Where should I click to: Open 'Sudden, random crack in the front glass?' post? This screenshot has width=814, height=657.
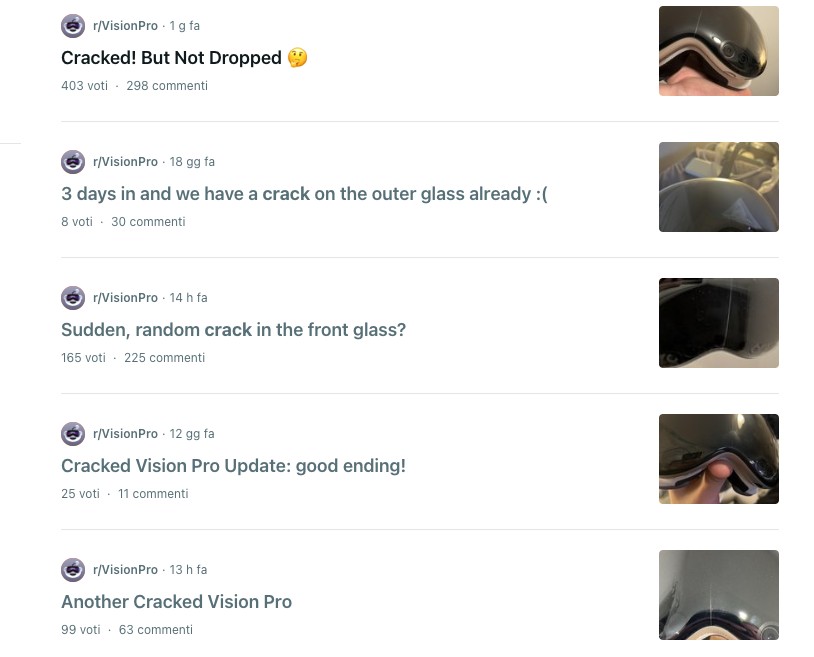click(x=234, y=330)
